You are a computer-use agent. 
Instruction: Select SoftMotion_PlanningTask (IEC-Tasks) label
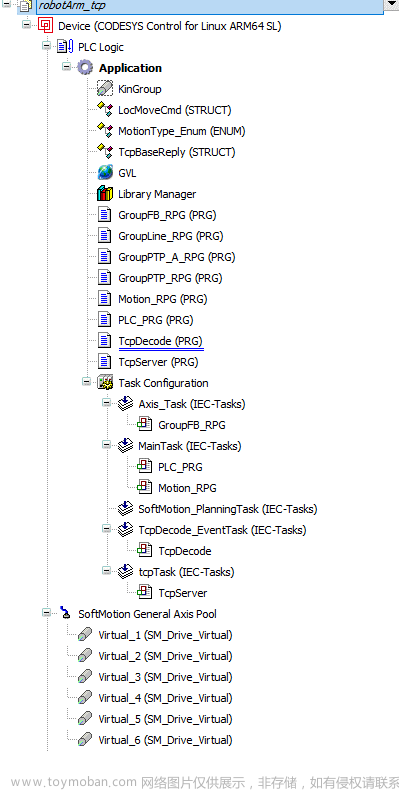pyautogui.click(x=228, y=509)
